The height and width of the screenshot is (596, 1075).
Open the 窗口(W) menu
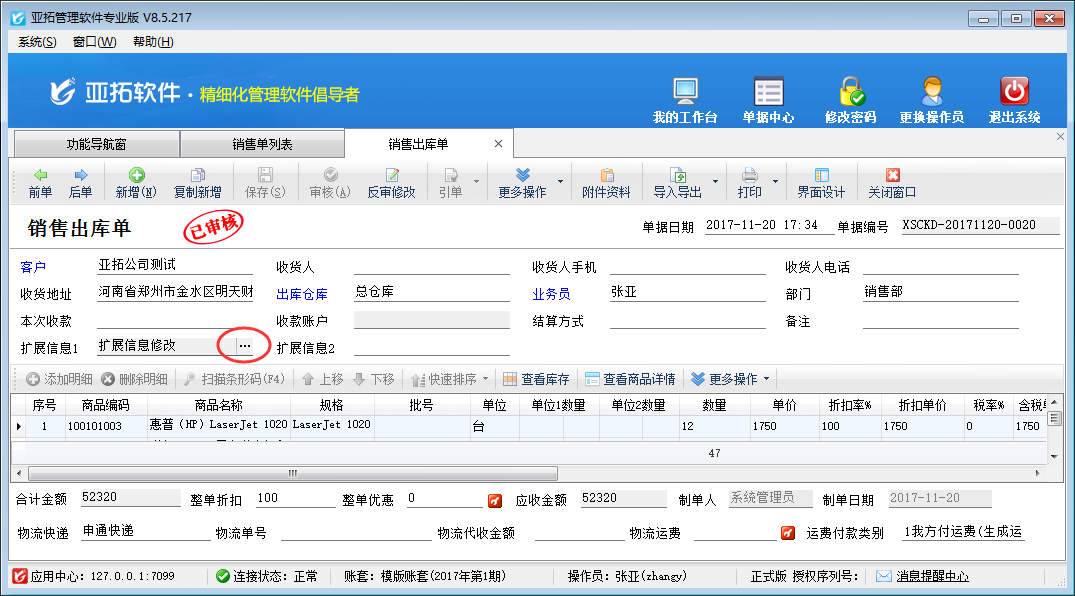(x=94, y=42)
